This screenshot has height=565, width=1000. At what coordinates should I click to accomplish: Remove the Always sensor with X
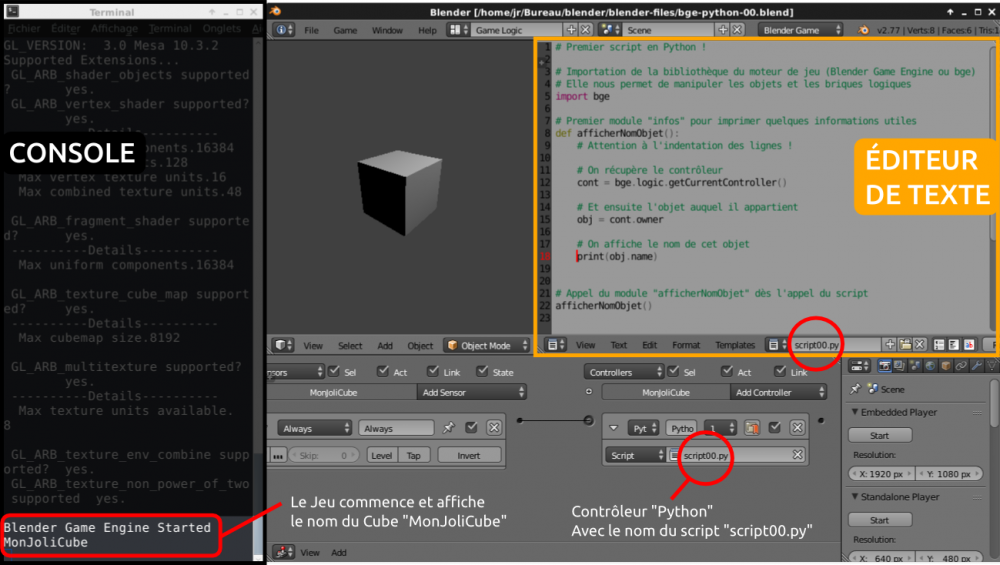tap(494, 428)
